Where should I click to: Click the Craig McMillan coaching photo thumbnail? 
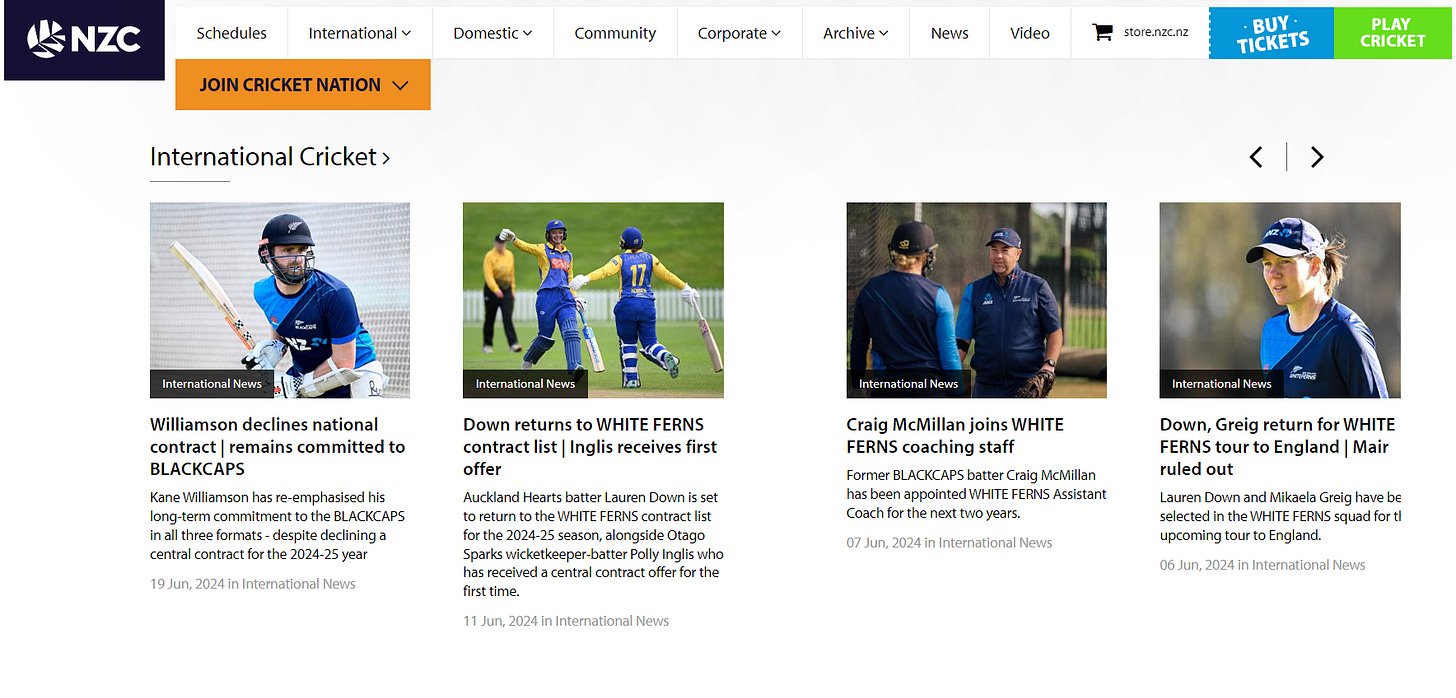[x=976, y=300]
